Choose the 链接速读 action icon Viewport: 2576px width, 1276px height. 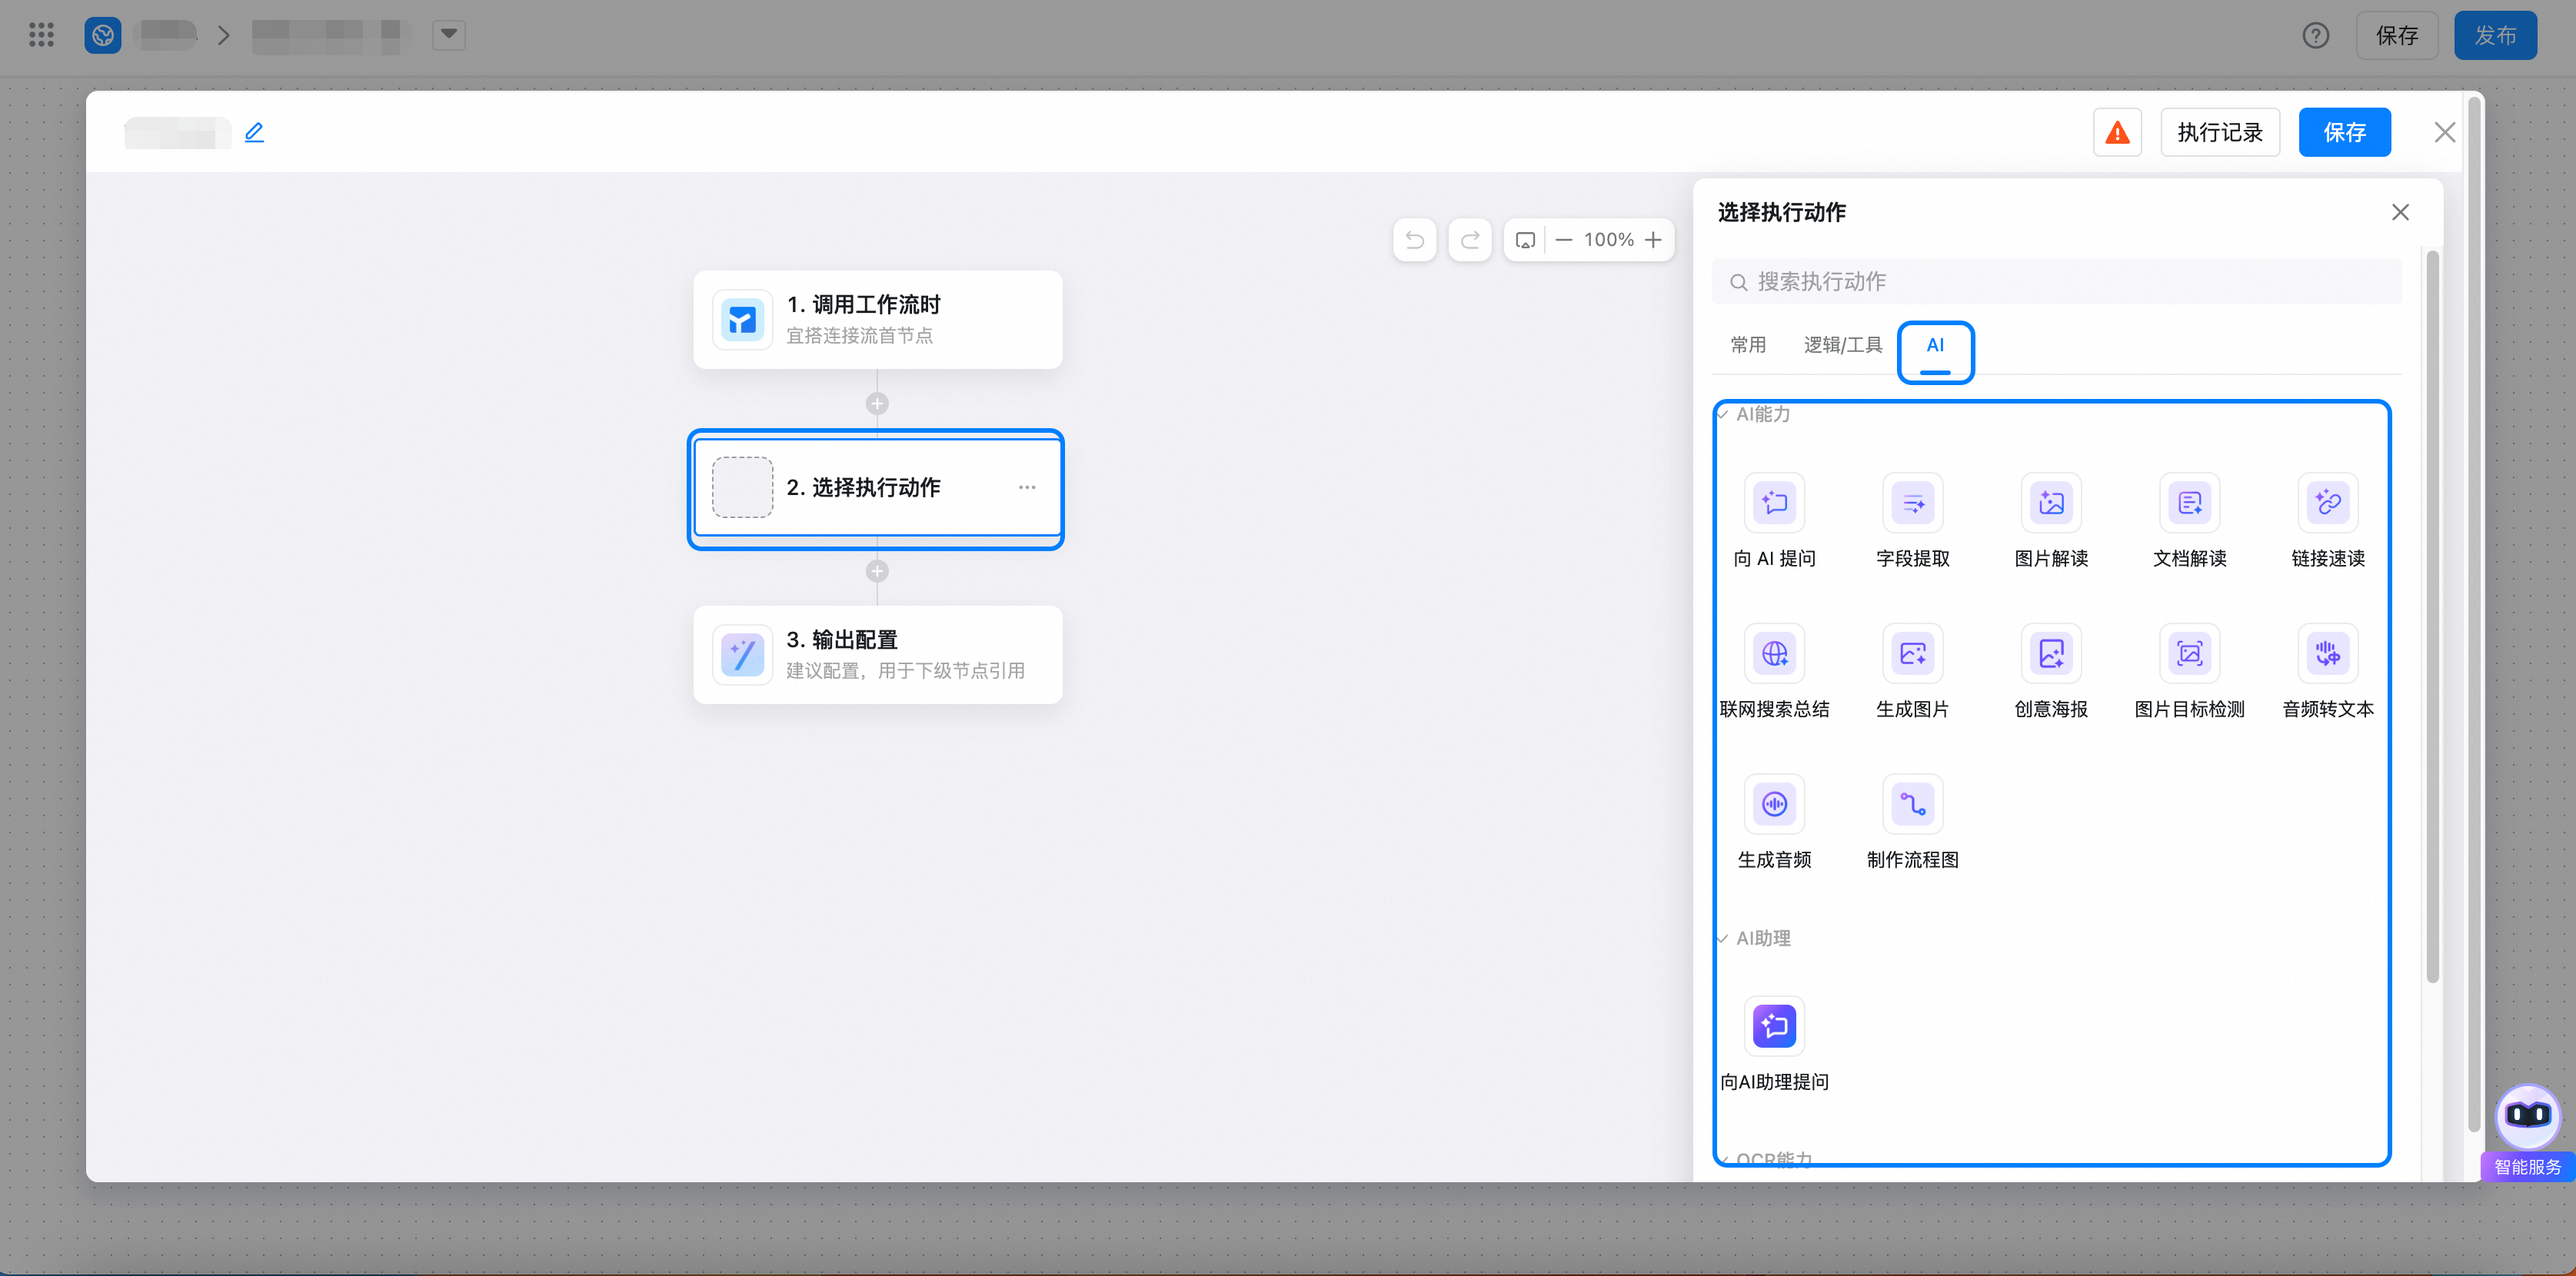pyautogui.click(x=2328, y=503)
